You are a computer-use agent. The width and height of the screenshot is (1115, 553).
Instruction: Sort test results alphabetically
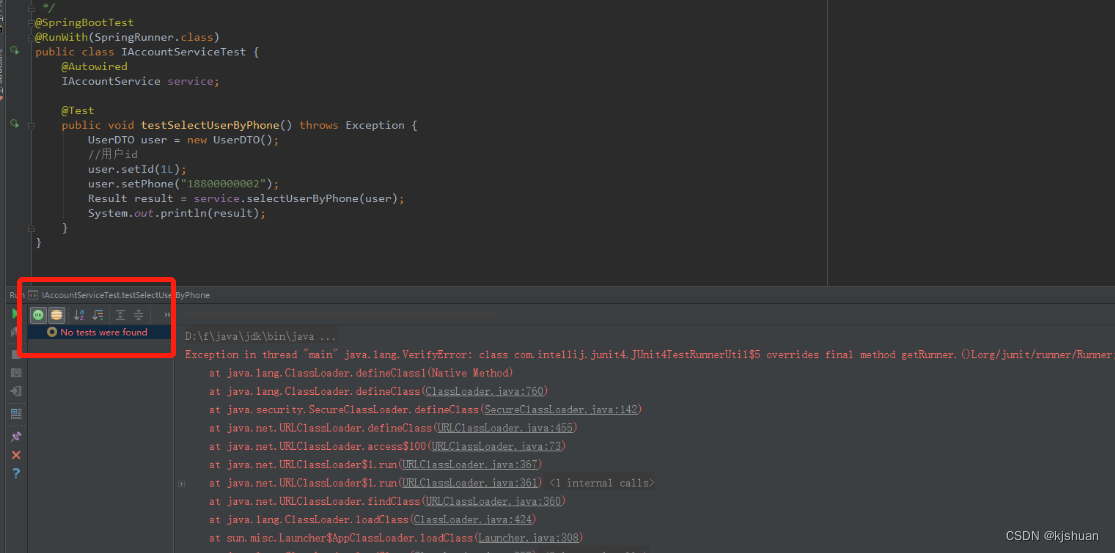tap(80, 315)
